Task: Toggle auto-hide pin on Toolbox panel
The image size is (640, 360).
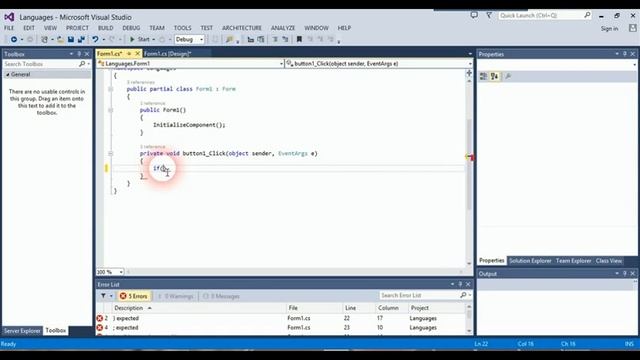Action: pos(79,54)
